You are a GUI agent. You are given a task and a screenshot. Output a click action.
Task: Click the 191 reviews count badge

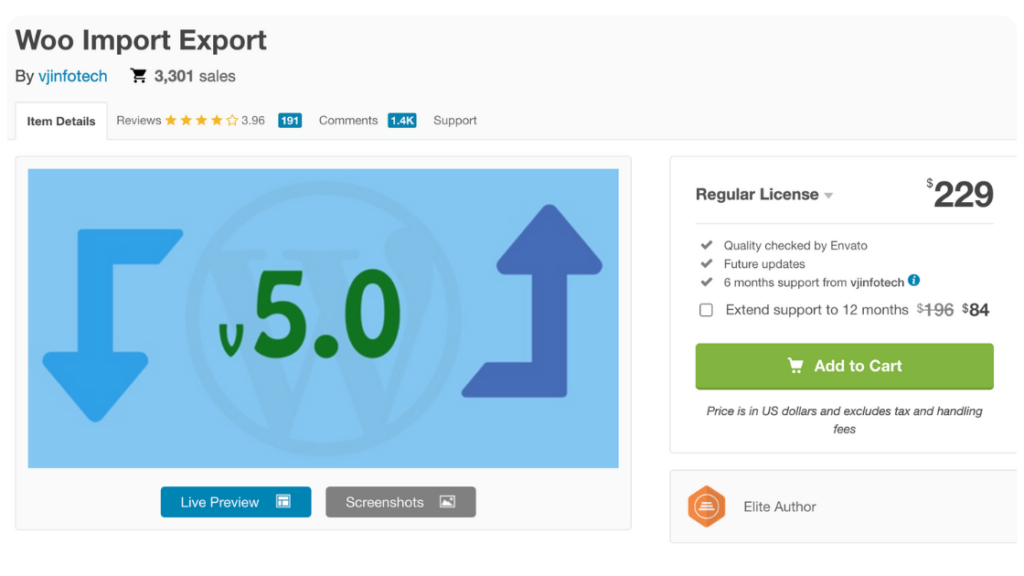click(288, 119)
